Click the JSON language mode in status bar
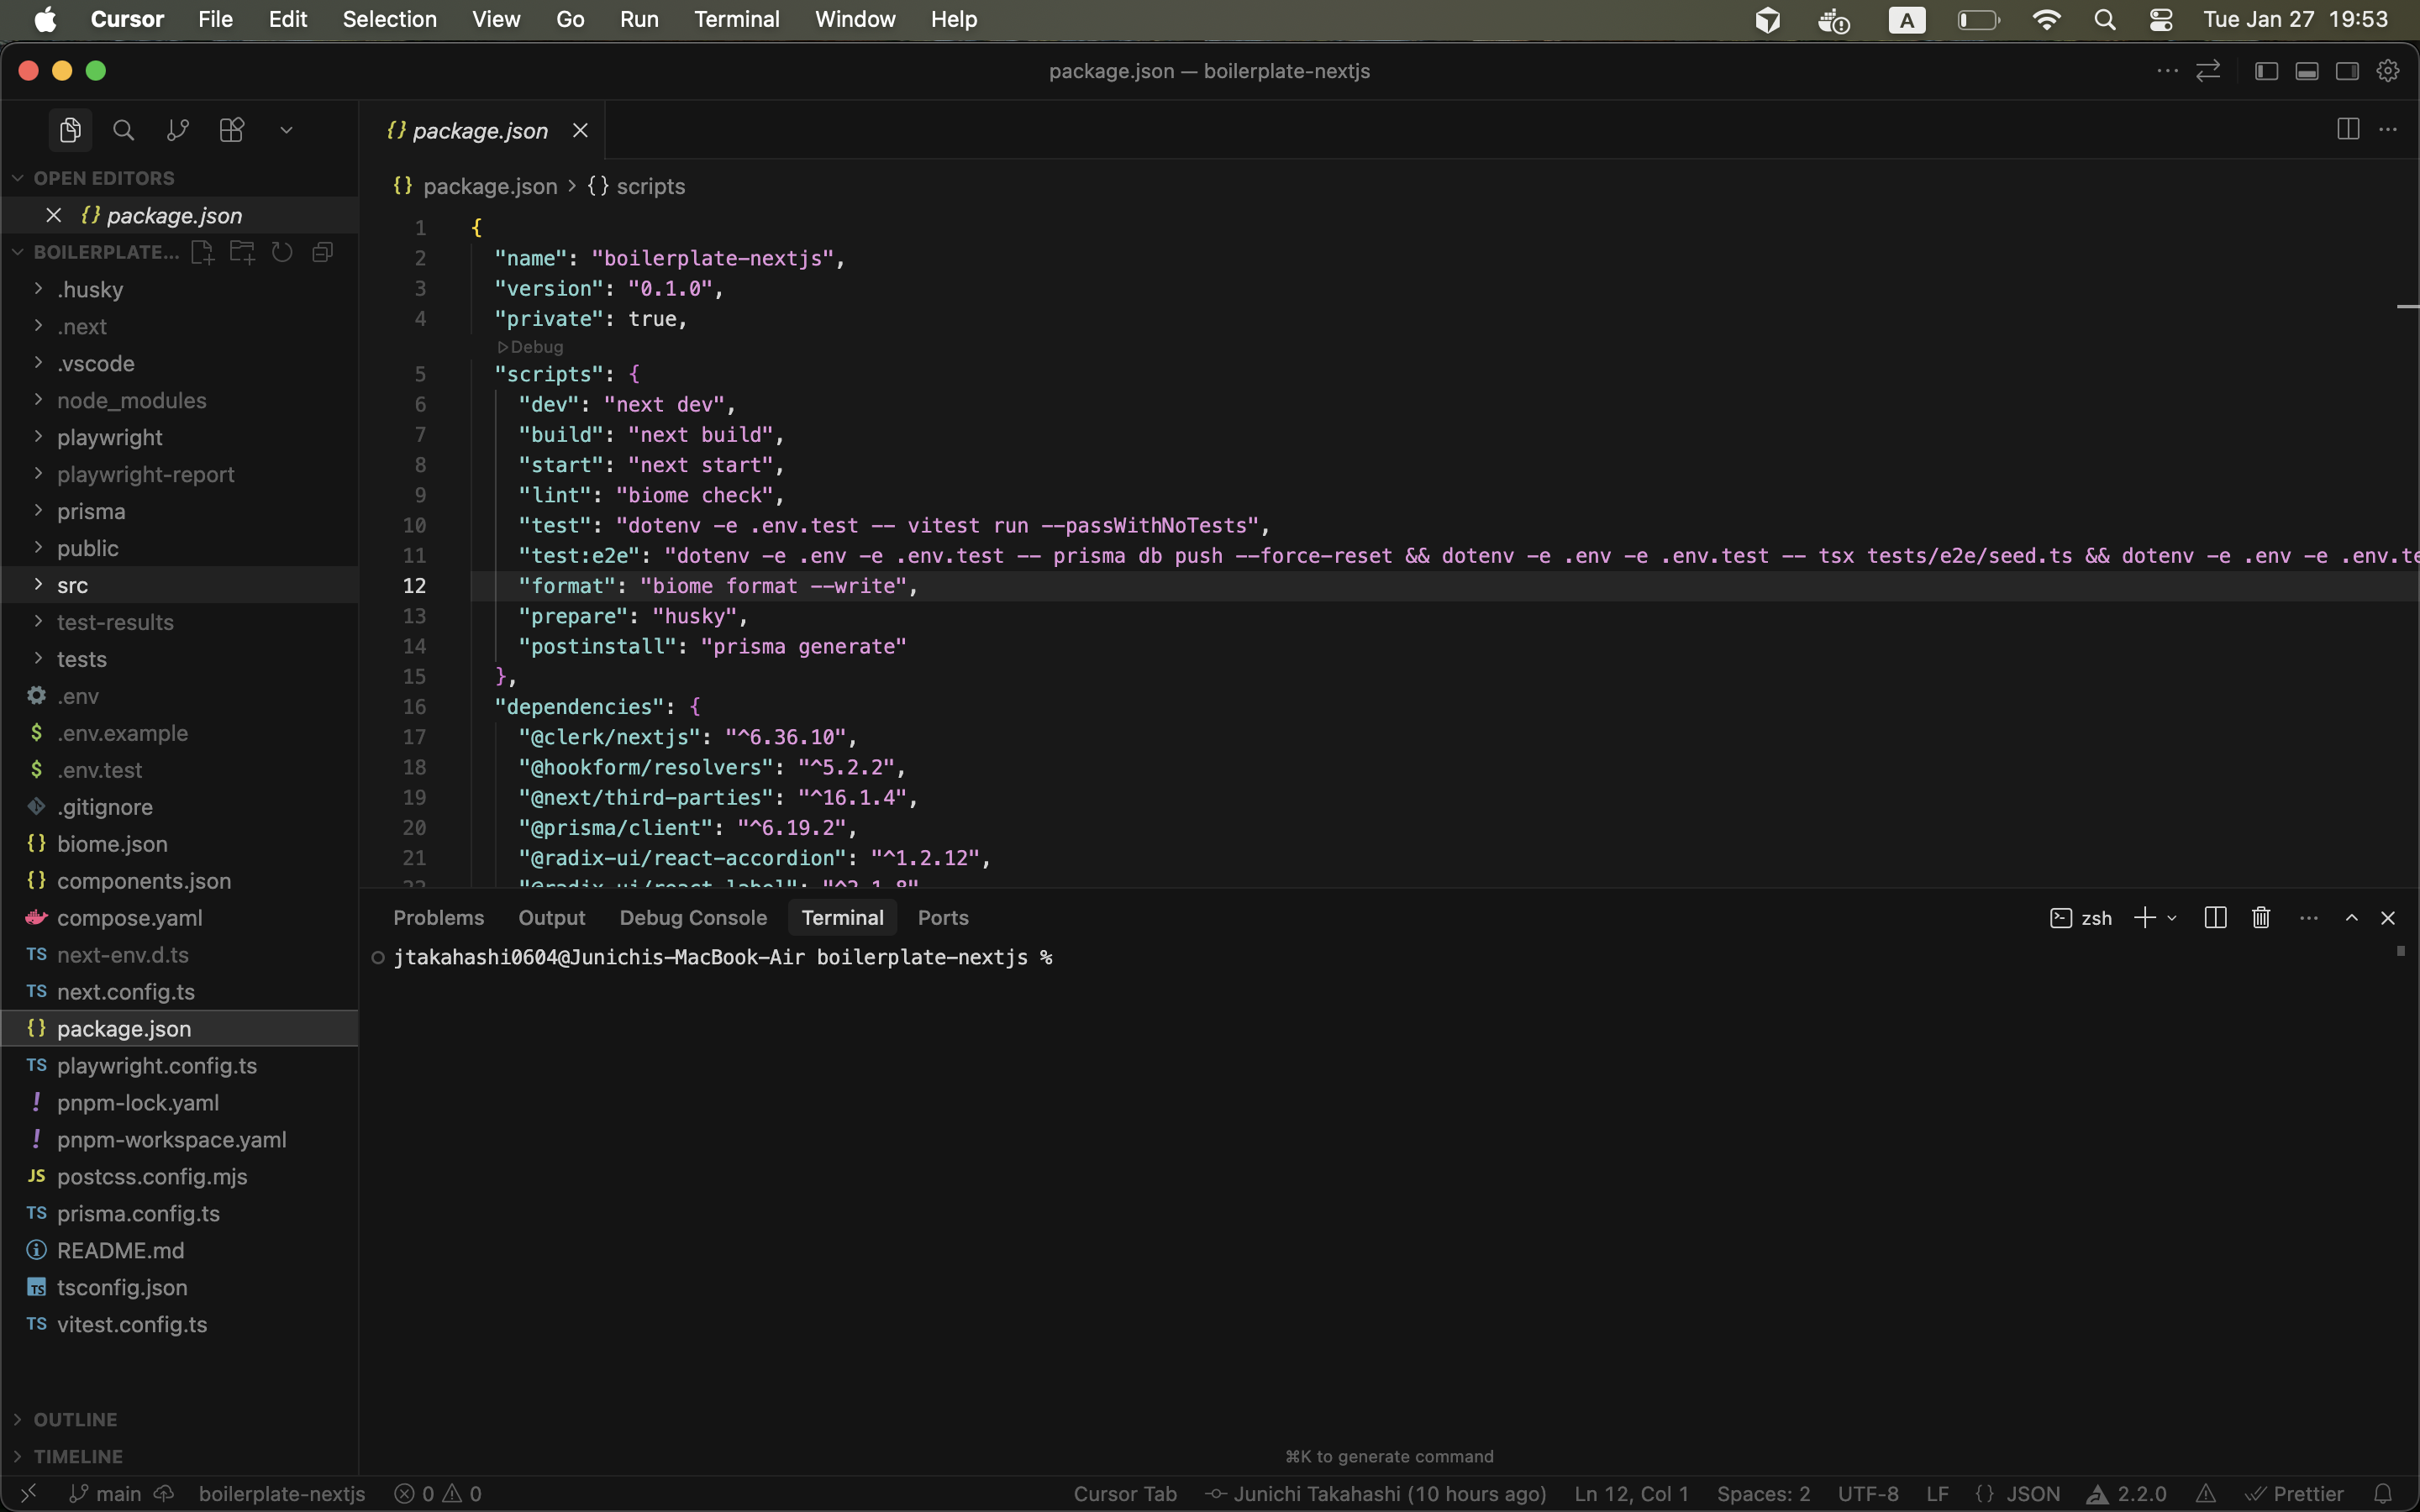This screenshot has height=1512, width=2420. [x=2031, y=1493]
